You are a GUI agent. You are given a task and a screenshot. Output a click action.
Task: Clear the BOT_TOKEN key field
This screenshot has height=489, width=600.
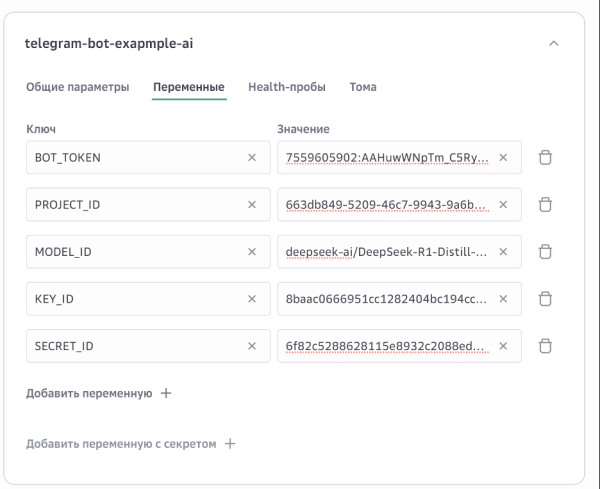252,158
